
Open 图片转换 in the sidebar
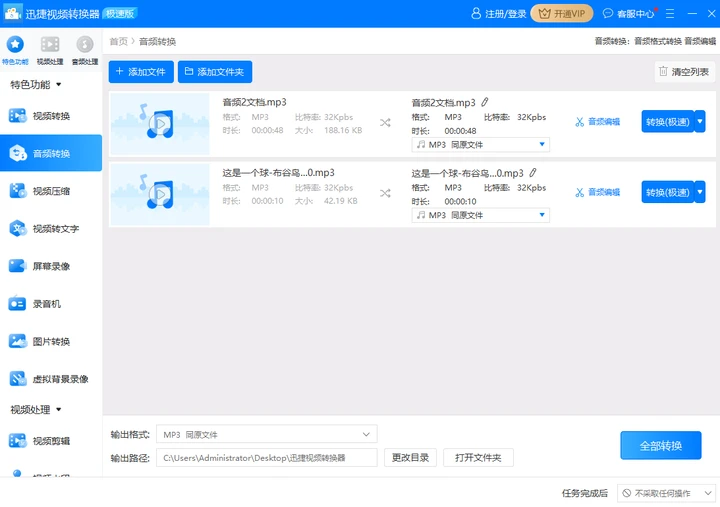(x=51, y=341)
